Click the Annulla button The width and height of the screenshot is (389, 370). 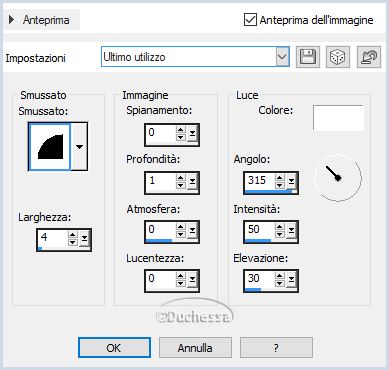(195, 348)
